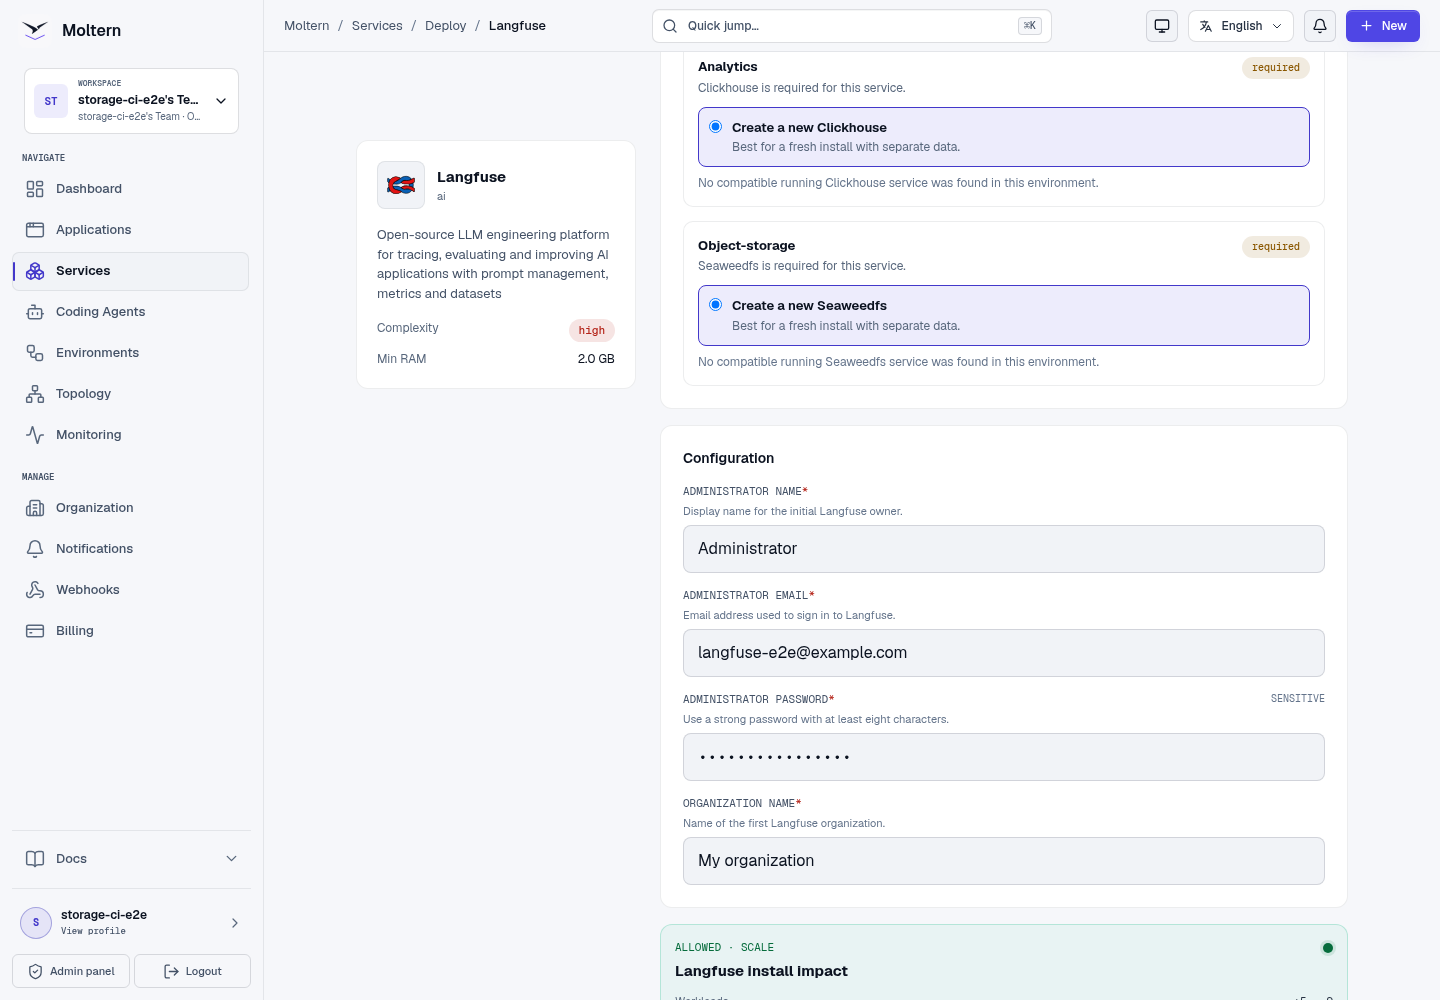1440x1000 pixels.
Task: Expand the Docs section
Action: point(131,859)
